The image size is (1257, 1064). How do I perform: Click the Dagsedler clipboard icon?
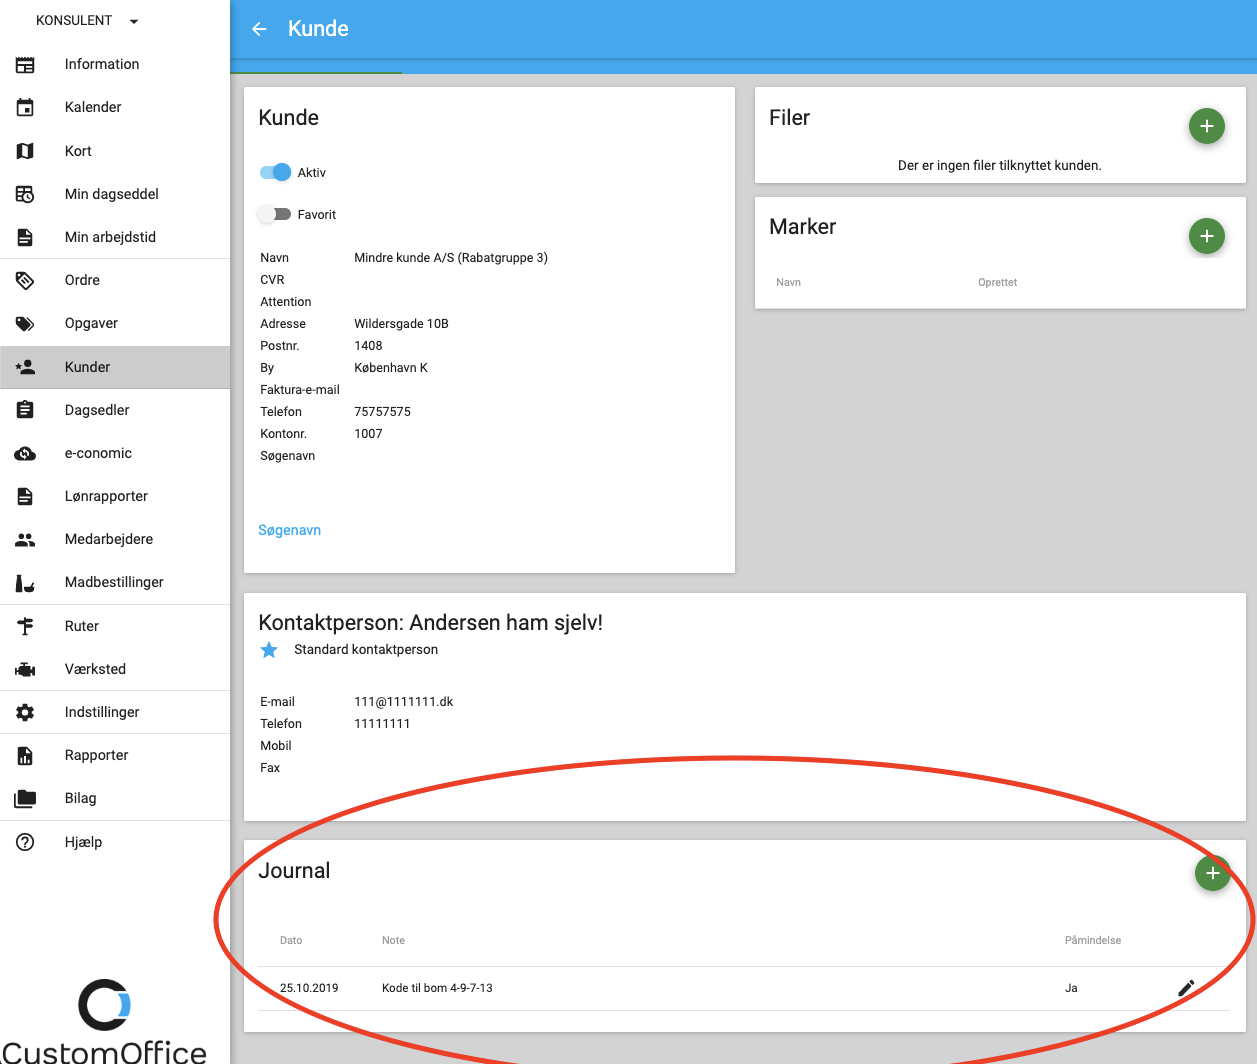click(25, 410)
